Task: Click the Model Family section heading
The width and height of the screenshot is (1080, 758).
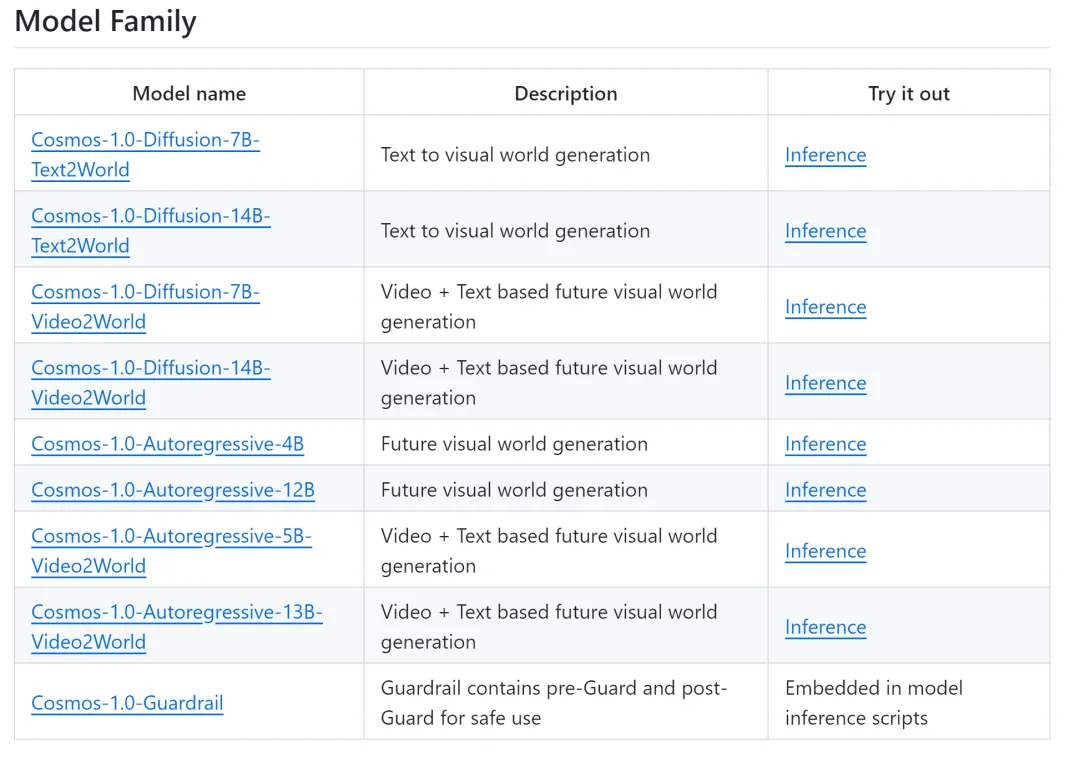Action: 105,21
